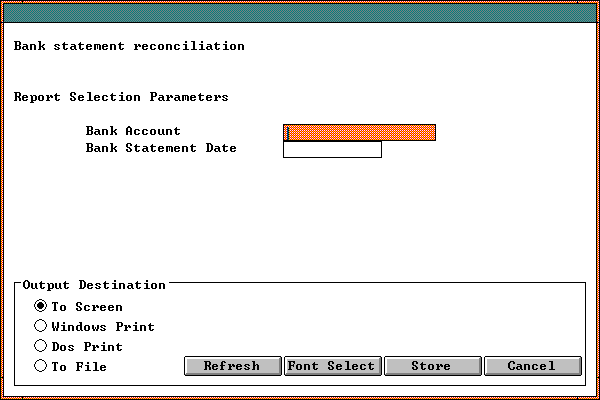This screenshot has width=600, height=400.
Task: Select the Dos Print radio option
Action: pyautogui.click(x=41, y=346)
